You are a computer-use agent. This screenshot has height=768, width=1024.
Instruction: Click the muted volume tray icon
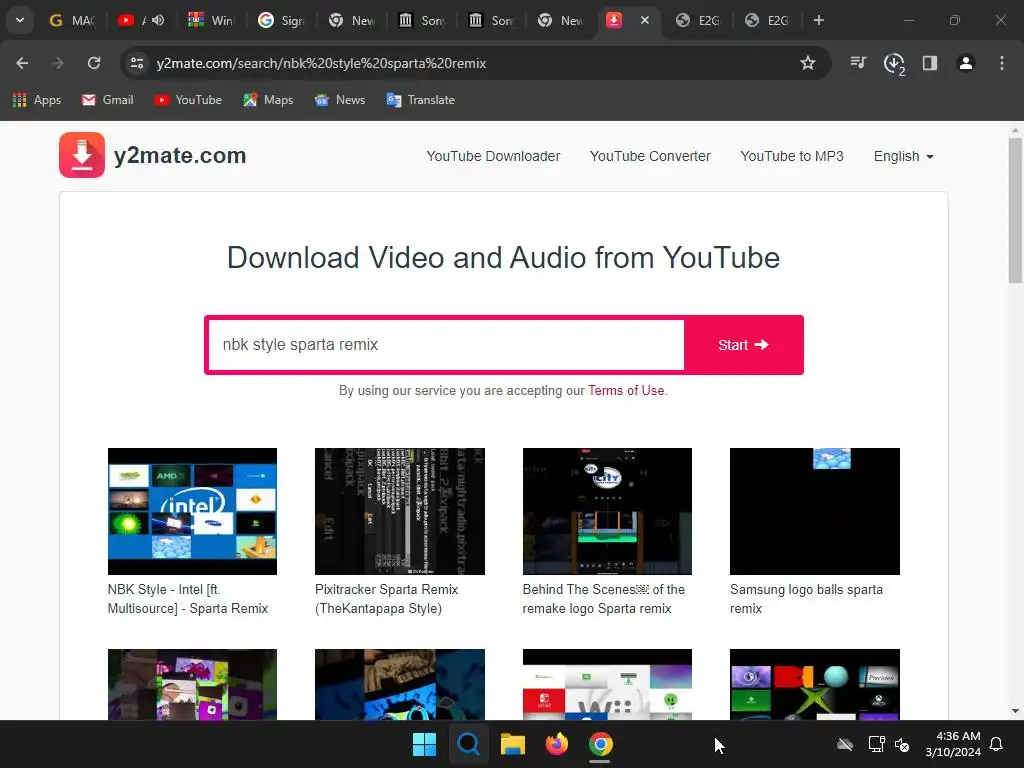click(x=902, y=744)
